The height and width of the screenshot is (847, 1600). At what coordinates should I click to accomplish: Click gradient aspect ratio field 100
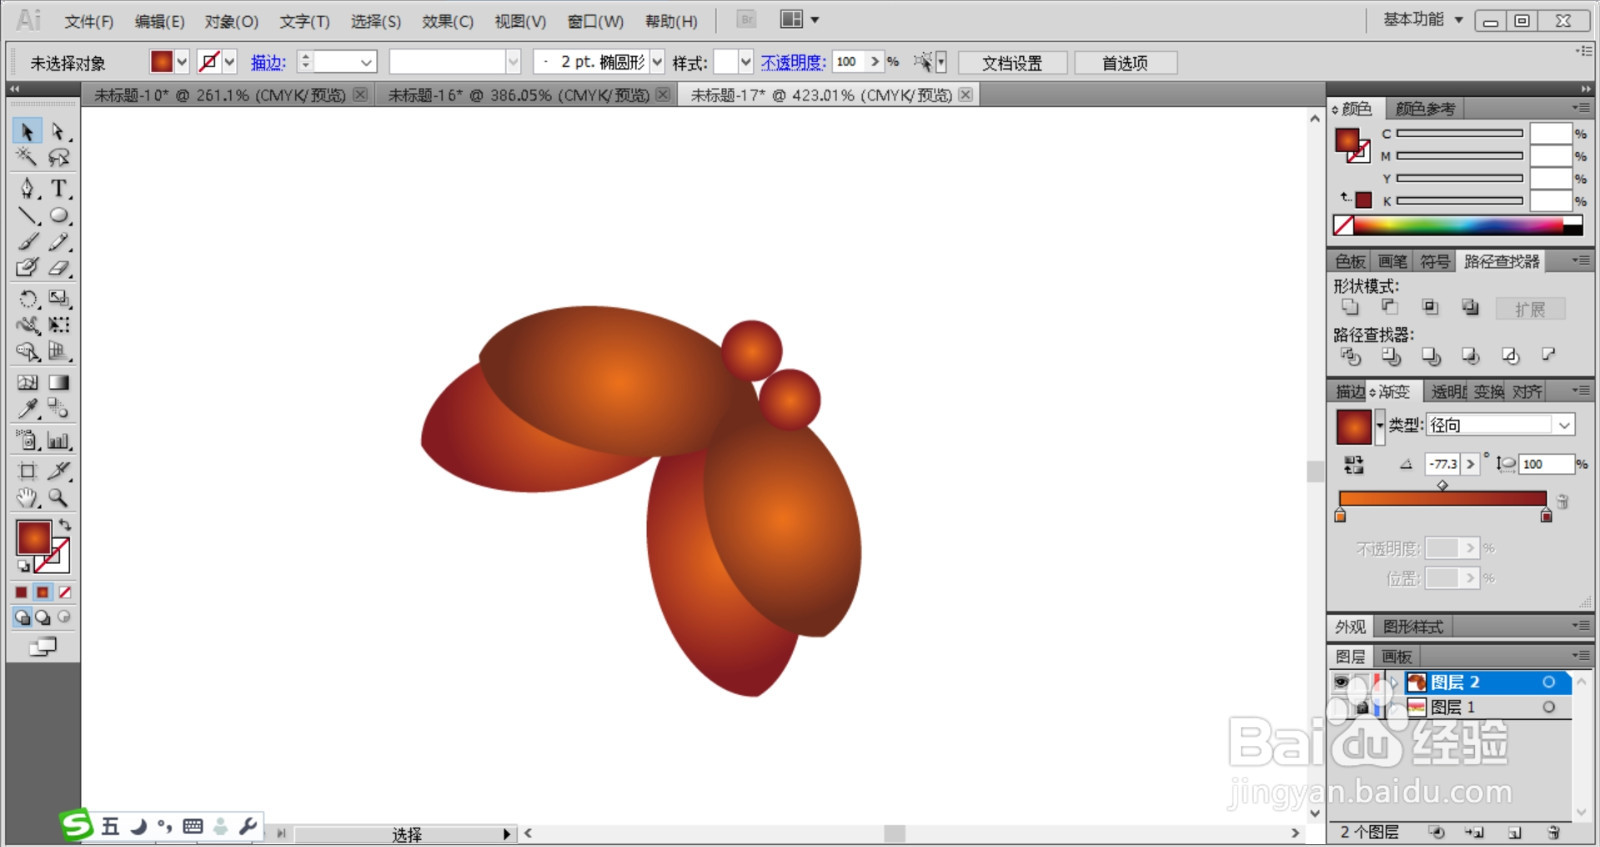coord(1545,464)
